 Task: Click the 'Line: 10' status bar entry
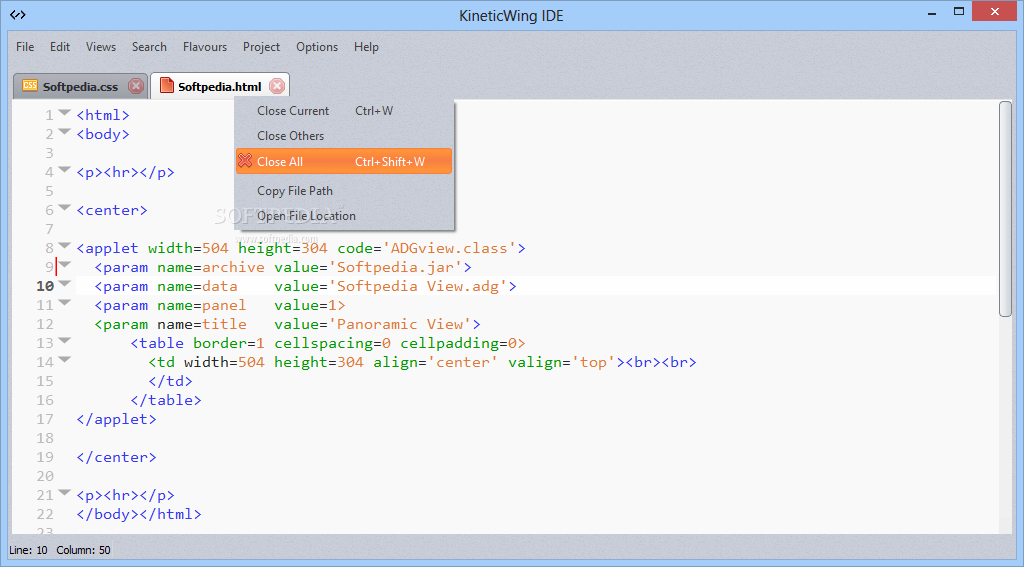point(27,550)
